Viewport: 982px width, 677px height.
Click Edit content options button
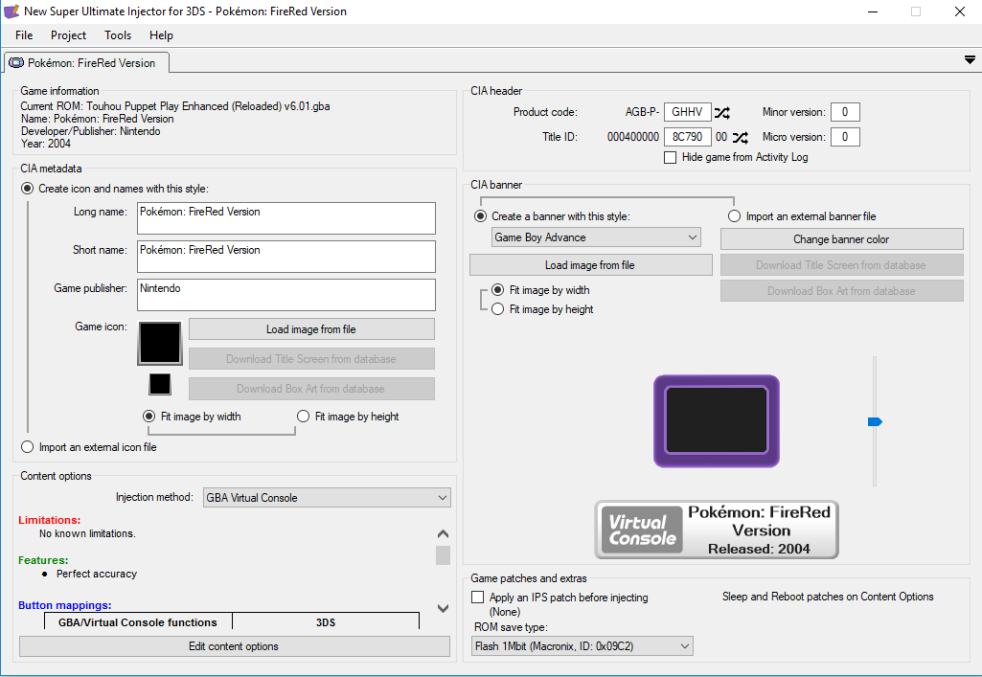pyautogui.click(x=234, y=646)
